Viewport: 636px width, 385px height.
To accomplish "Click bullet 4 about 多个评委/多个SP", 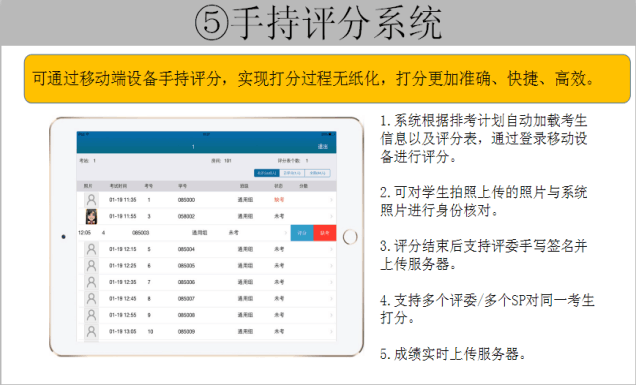I will [487, 309].
